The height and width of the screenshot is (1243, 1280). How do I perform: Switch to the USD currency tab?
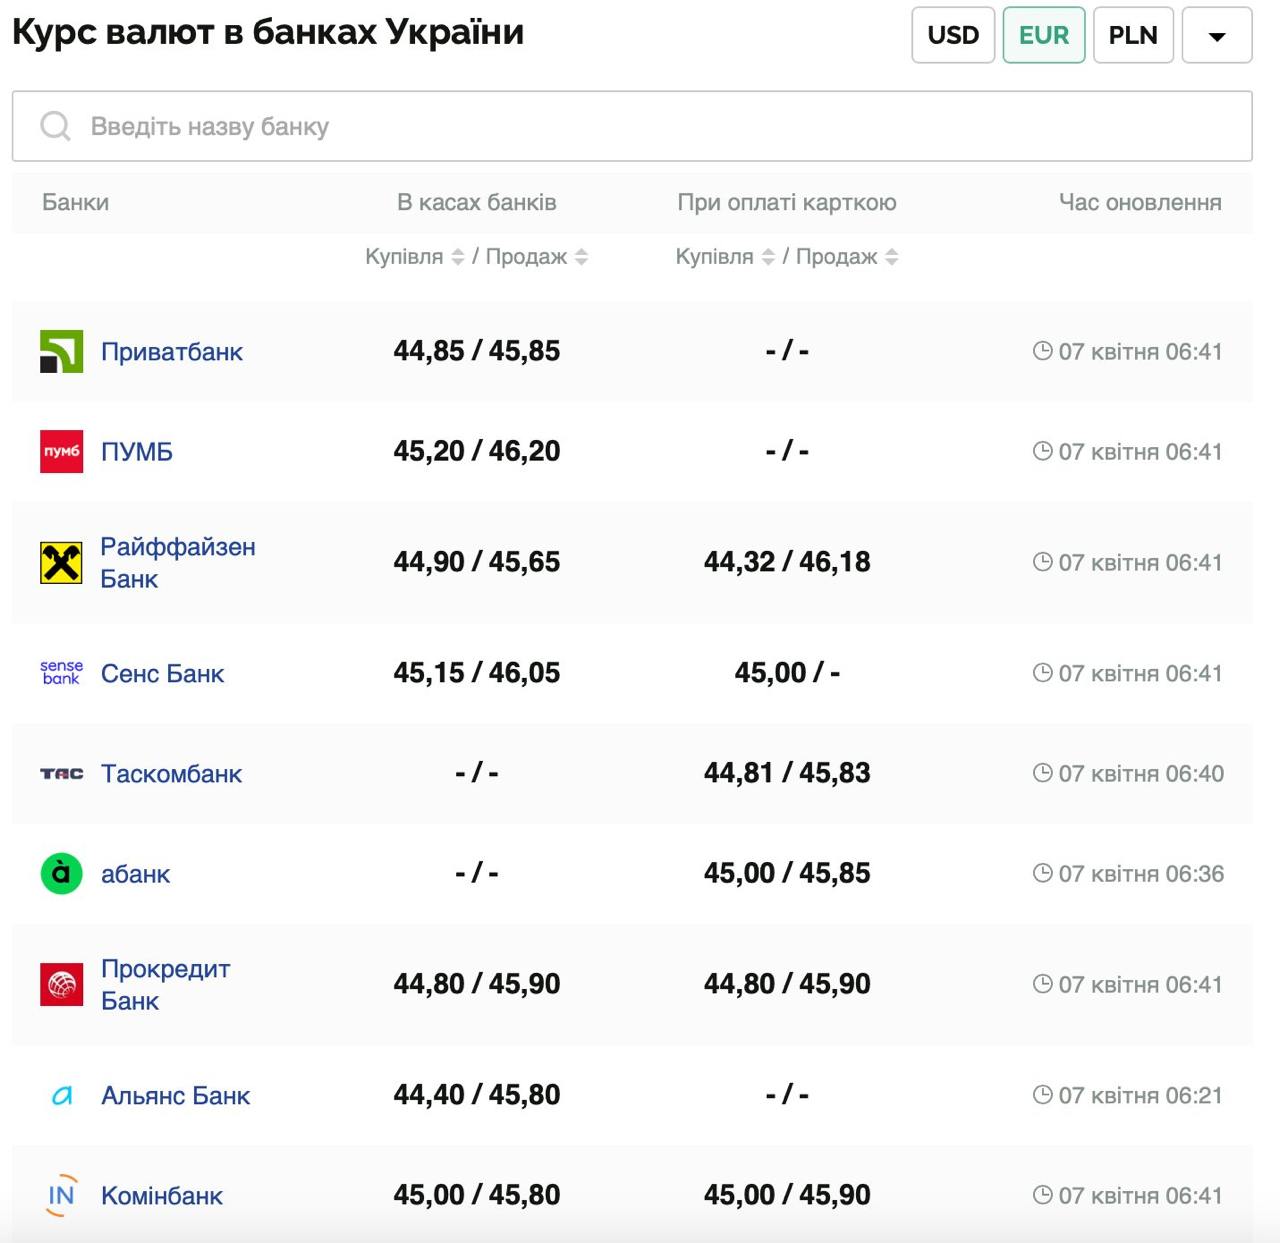pyautogui.click(x=953, y=36)
